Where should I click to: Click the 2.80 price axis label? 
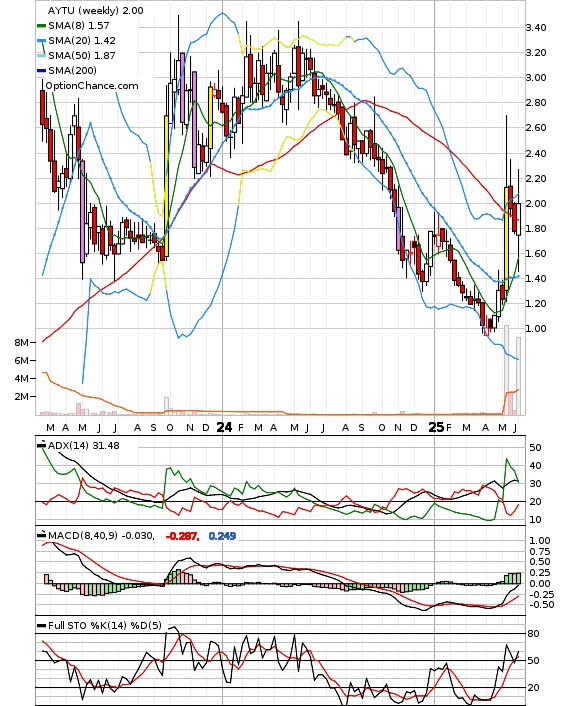[x=536, y=103]
